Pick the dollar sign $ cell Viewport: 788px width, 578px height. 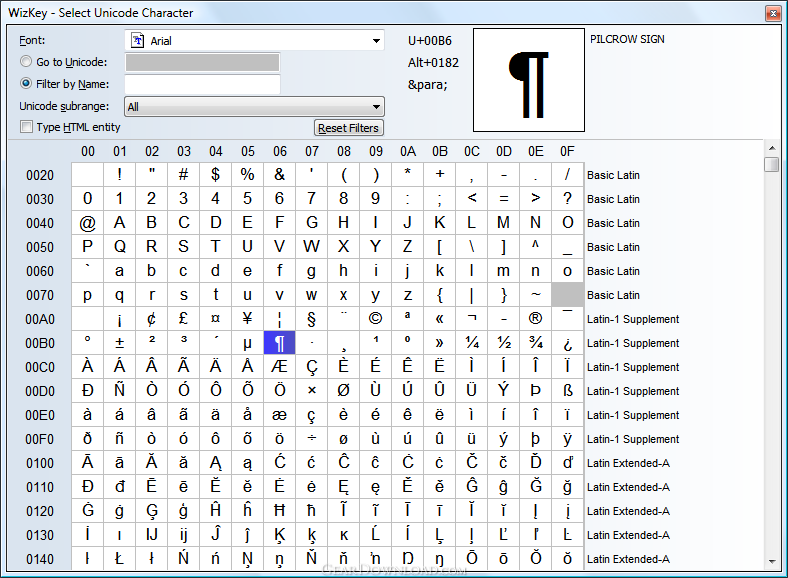pos(216,175)
